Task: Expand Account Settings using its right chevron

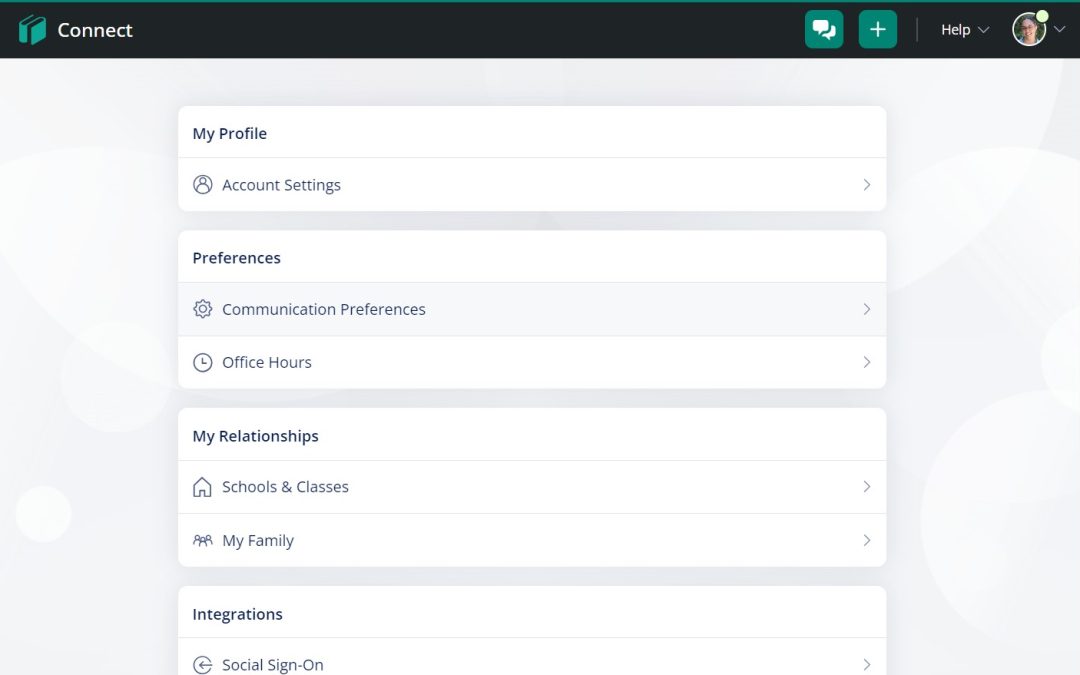Action: click(x=866, y=185)
